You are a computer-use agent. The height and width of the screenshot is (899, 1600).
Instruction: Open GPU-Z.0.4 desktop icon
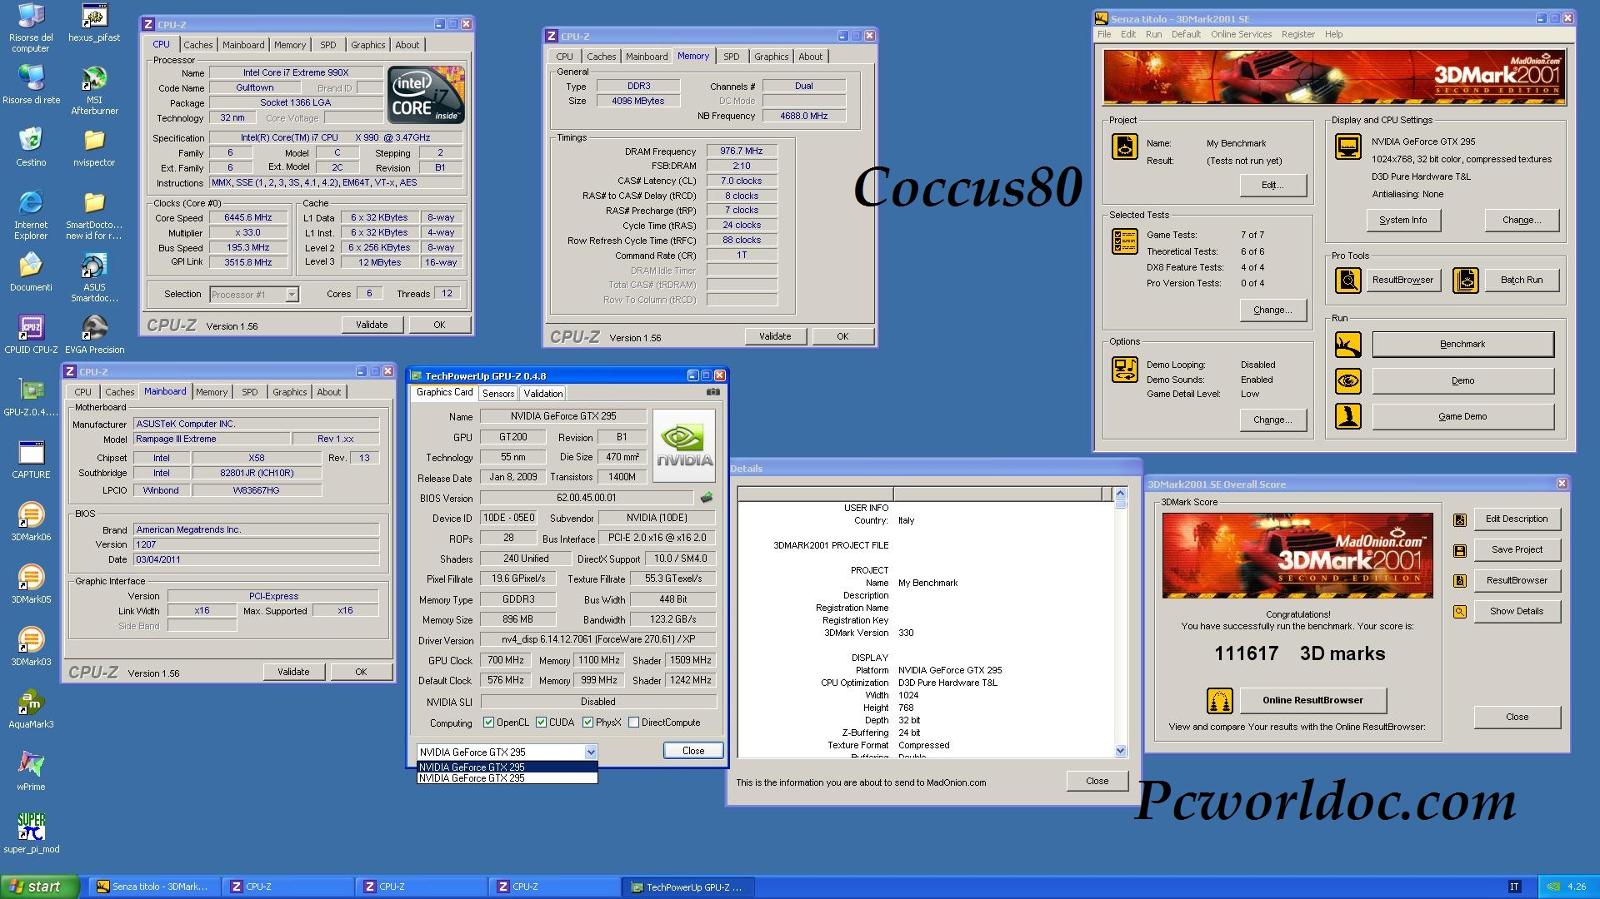[31, 397]
